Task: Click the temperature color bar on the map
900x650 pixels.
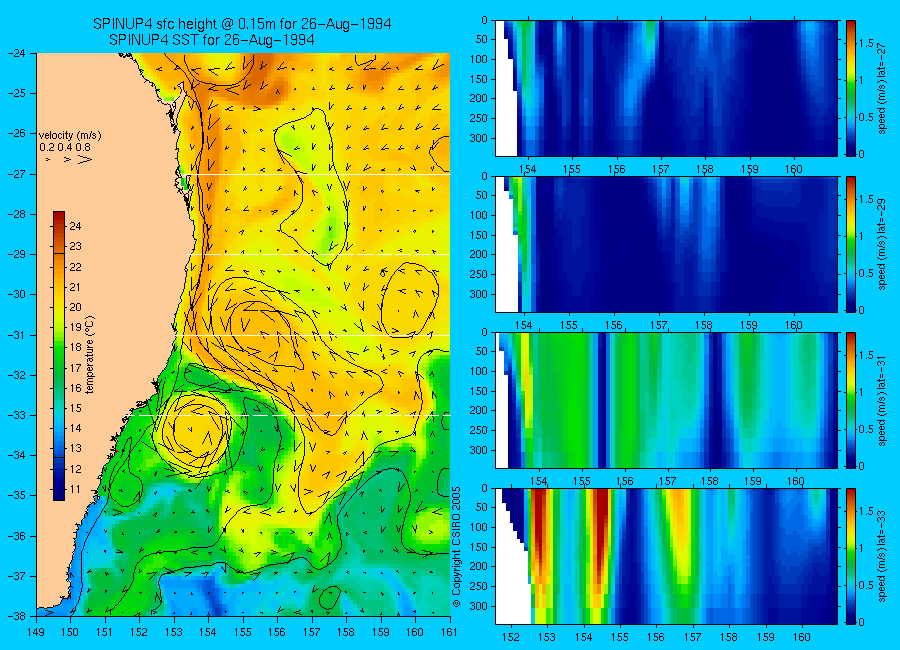Action: (59, 356)
